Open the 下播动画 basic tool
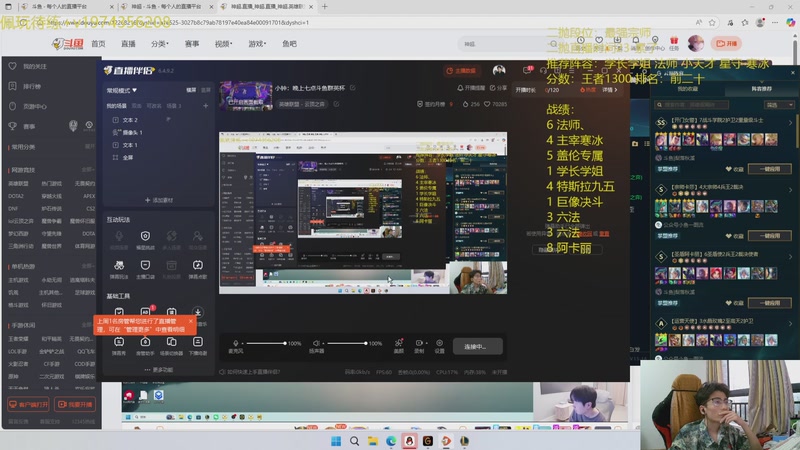800x450 pixels. tap(197, 345)
